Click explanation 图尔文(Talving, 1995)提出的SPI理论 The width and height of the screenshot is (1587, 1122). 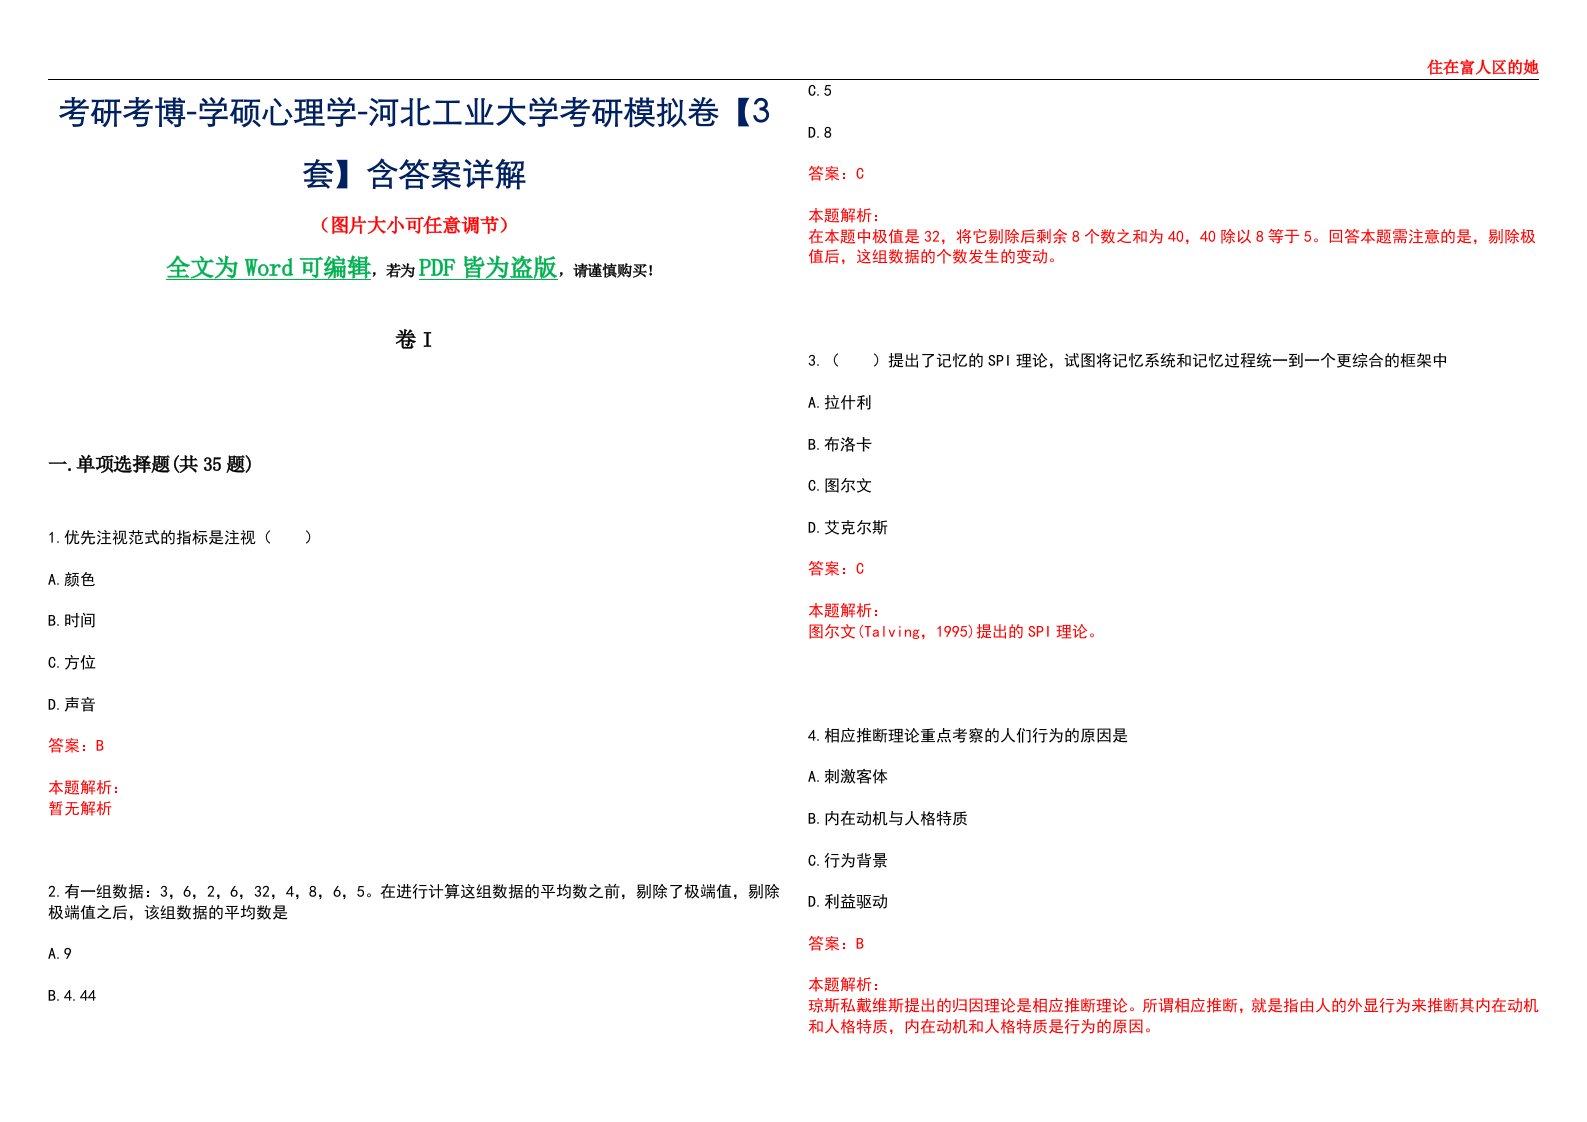point(955,631)
